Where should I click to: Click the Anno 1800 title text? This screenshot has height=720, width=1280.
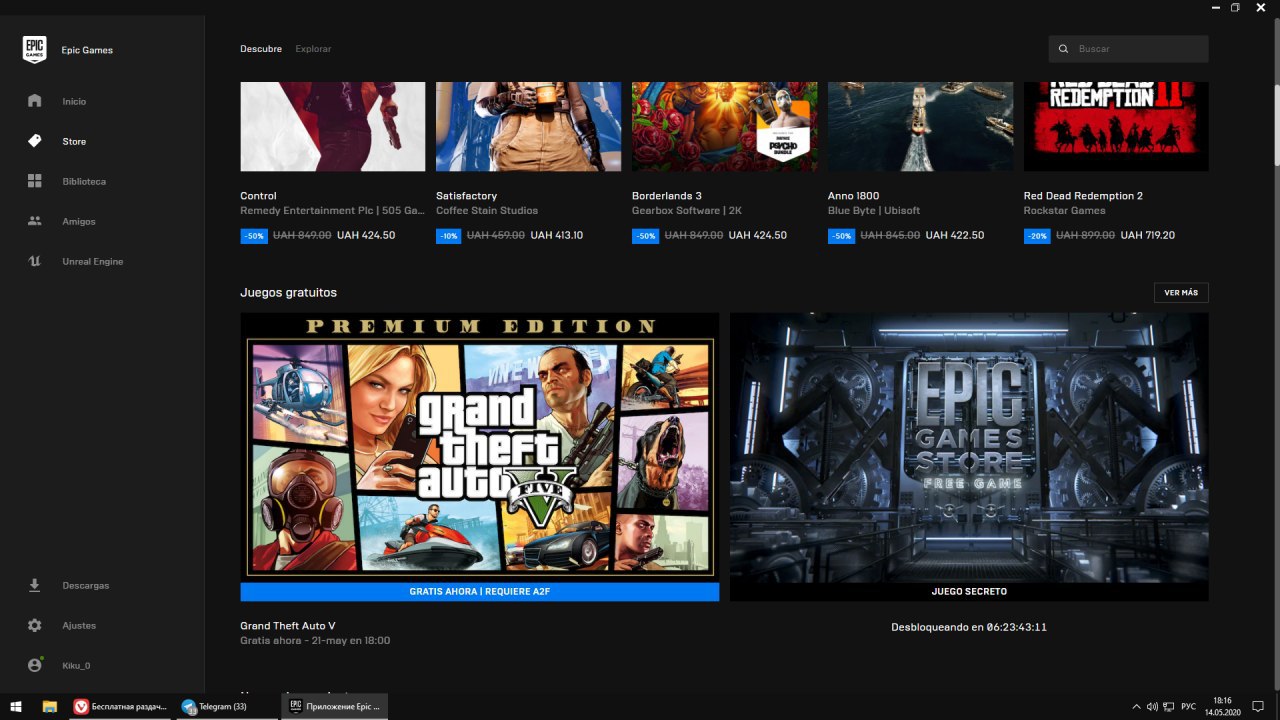pyautogui.click(x=853, y=196)
